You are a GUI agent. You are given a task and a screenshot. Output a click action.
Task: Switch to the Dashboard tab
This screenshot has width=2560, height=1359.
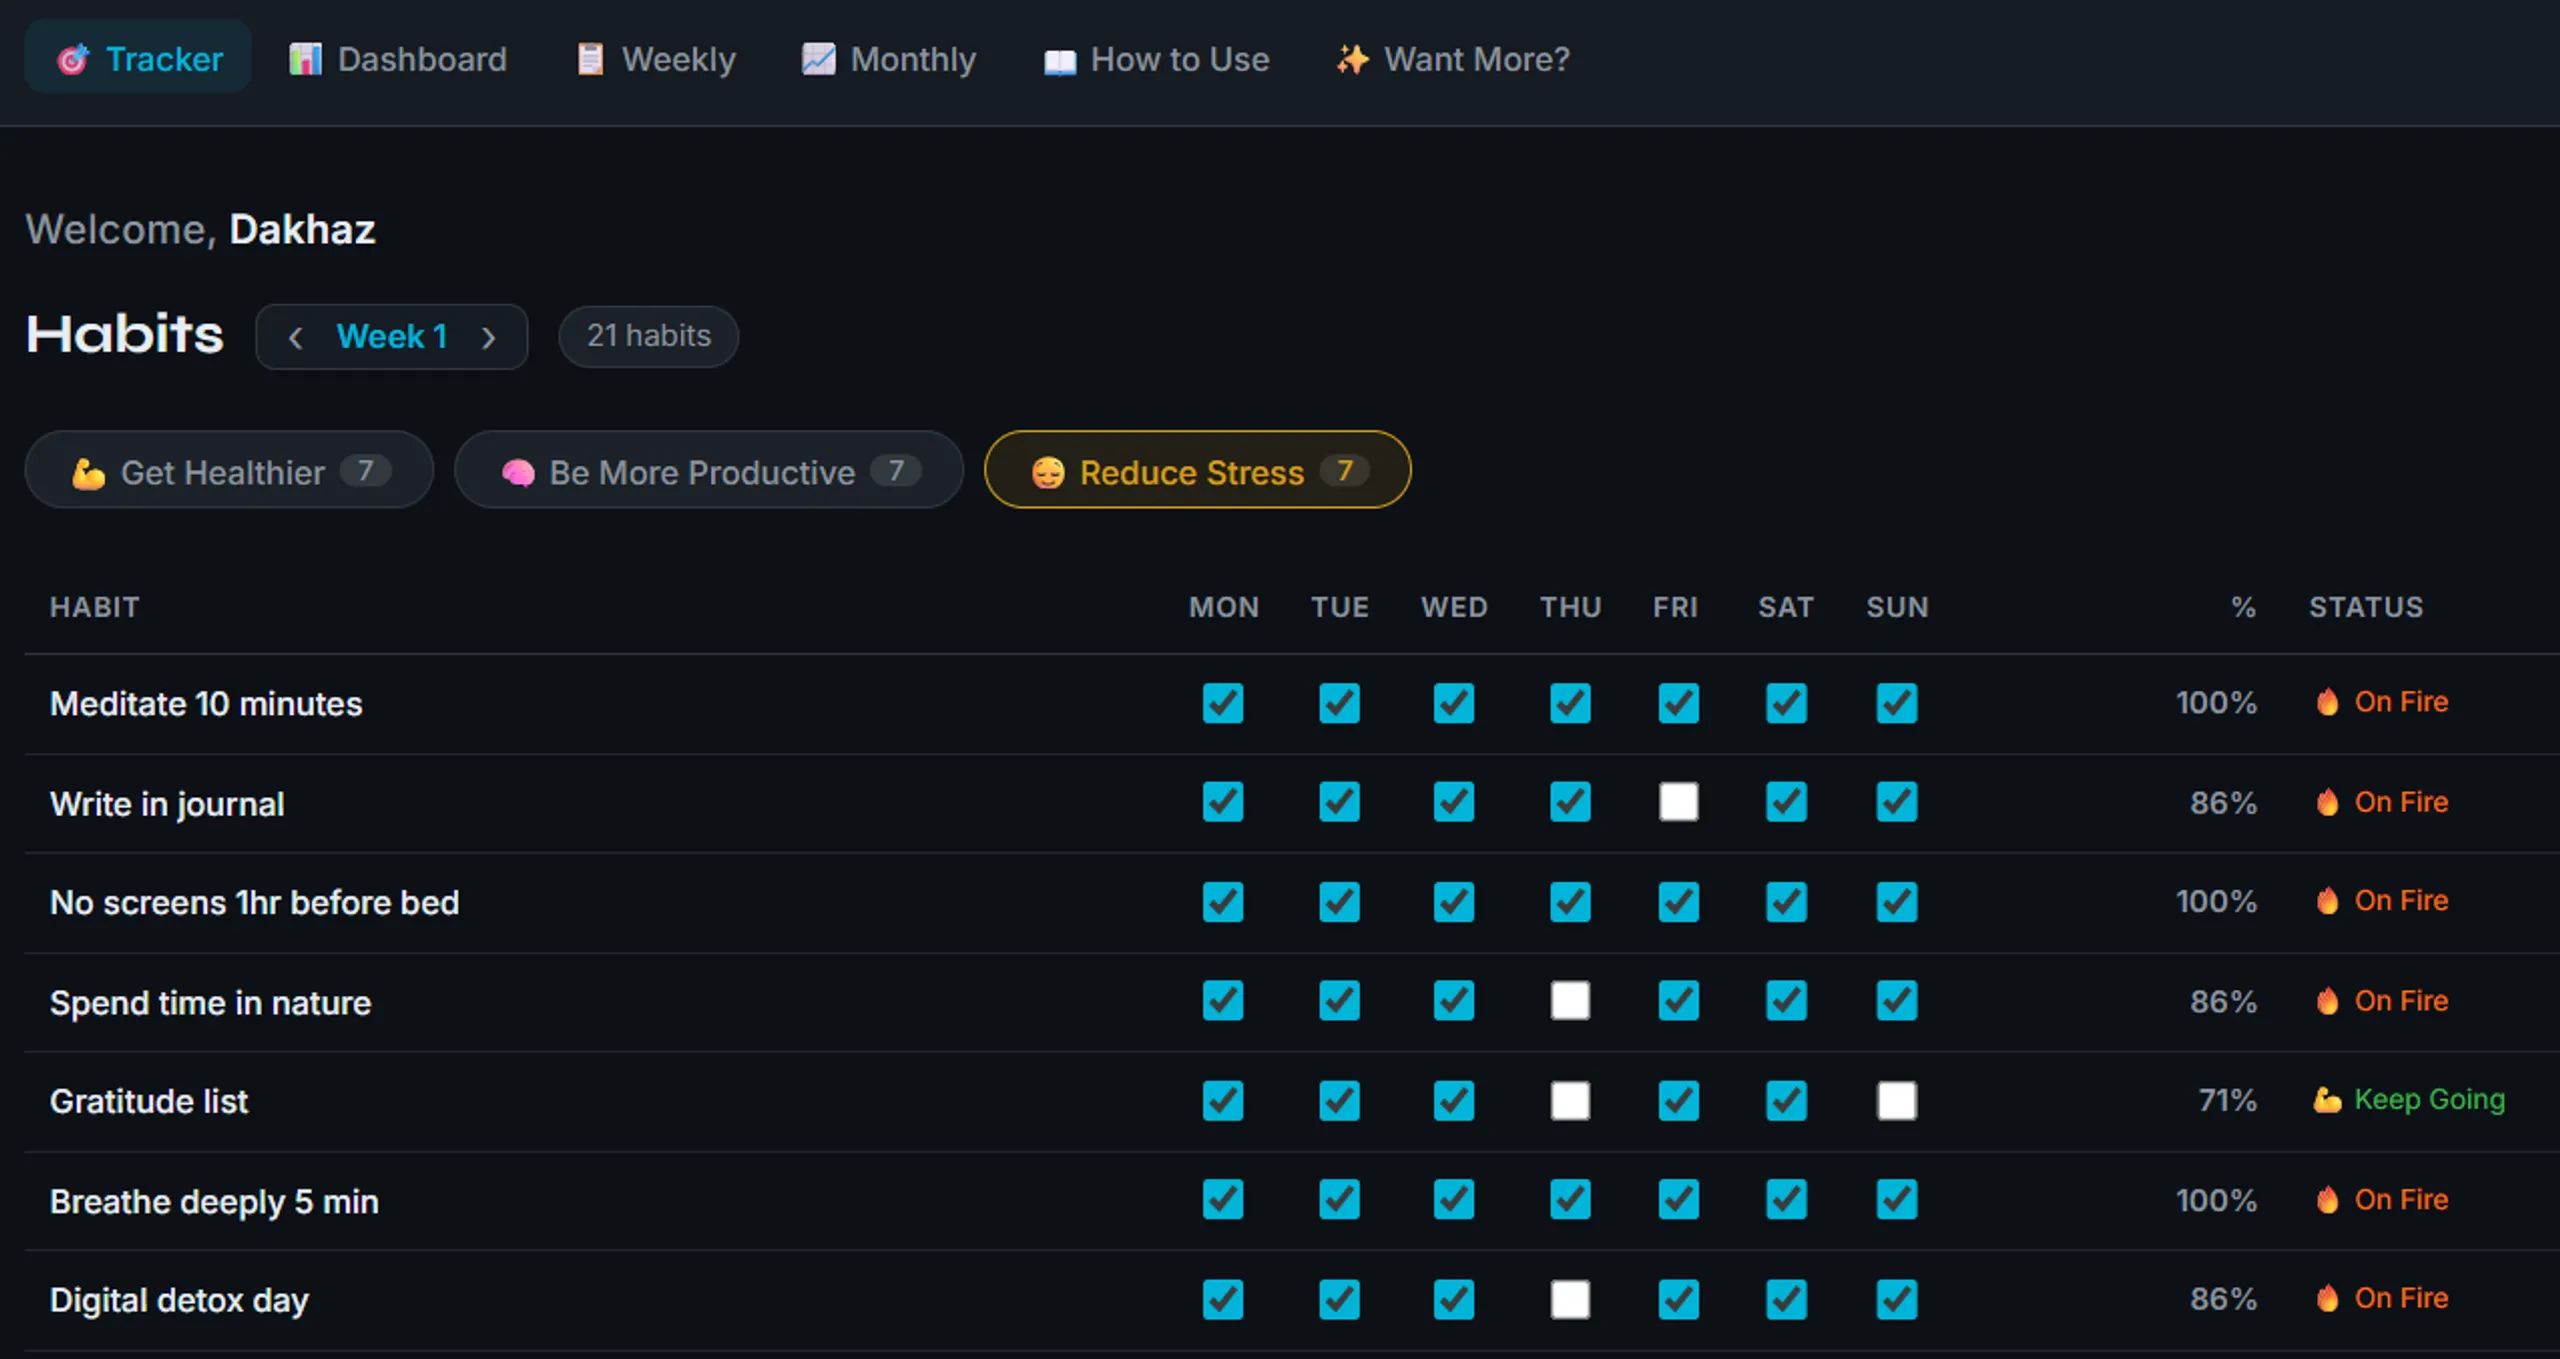398,59
